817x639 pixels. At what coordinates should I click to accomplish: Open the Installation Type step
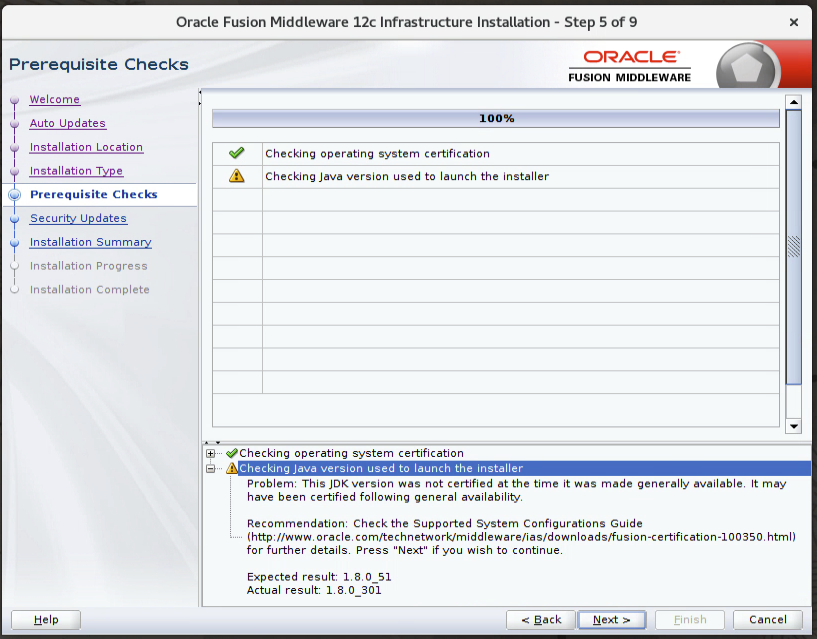click(77, 170)
